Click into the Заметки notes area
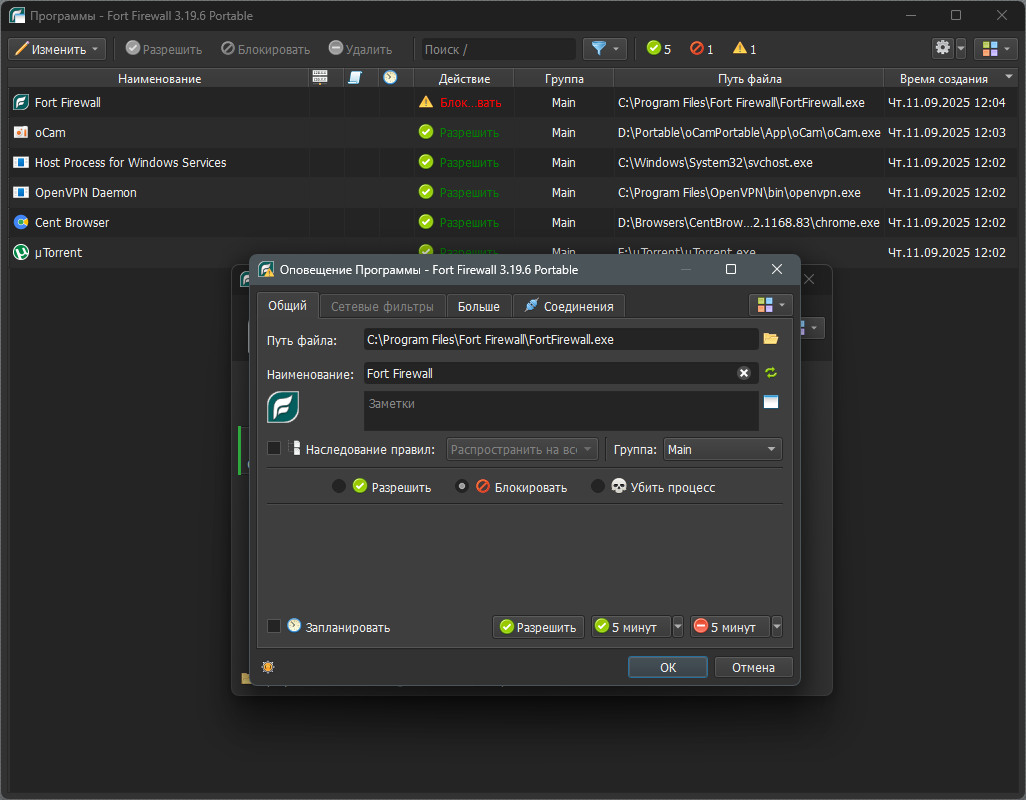1026x800 pixels. 561,411
